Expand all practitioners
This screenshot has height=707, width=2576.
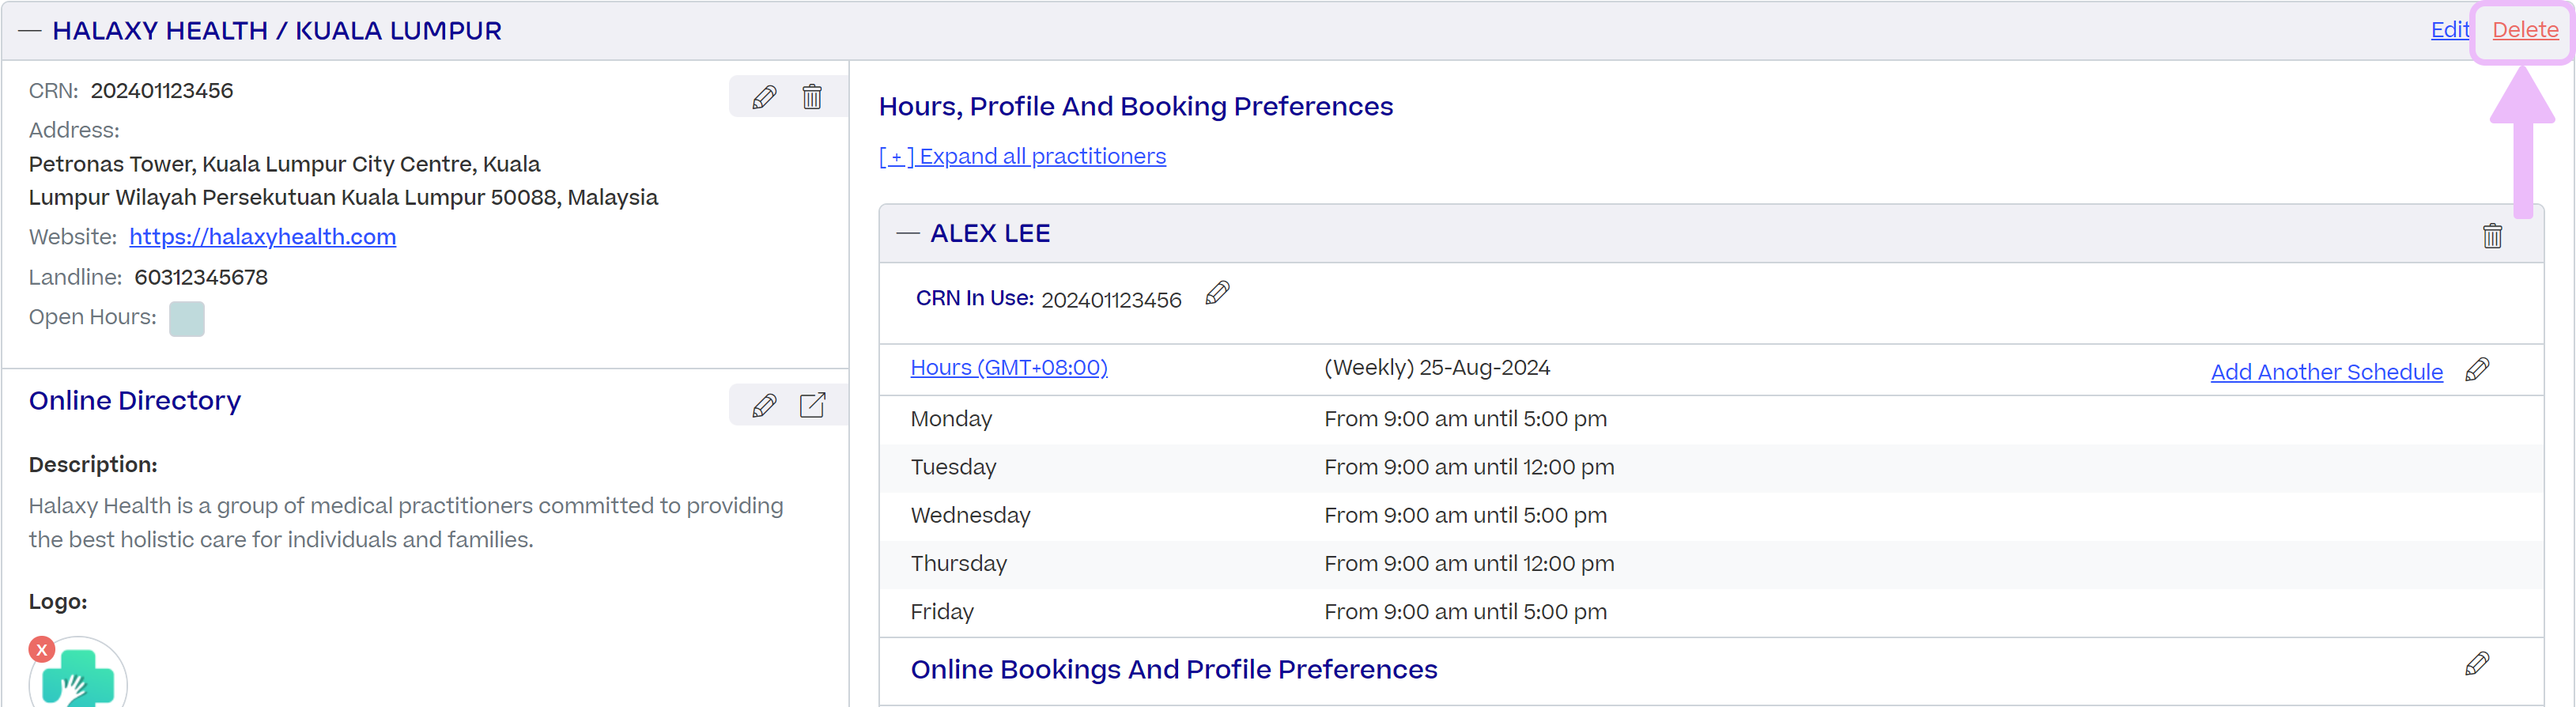tap(1022, 156)
